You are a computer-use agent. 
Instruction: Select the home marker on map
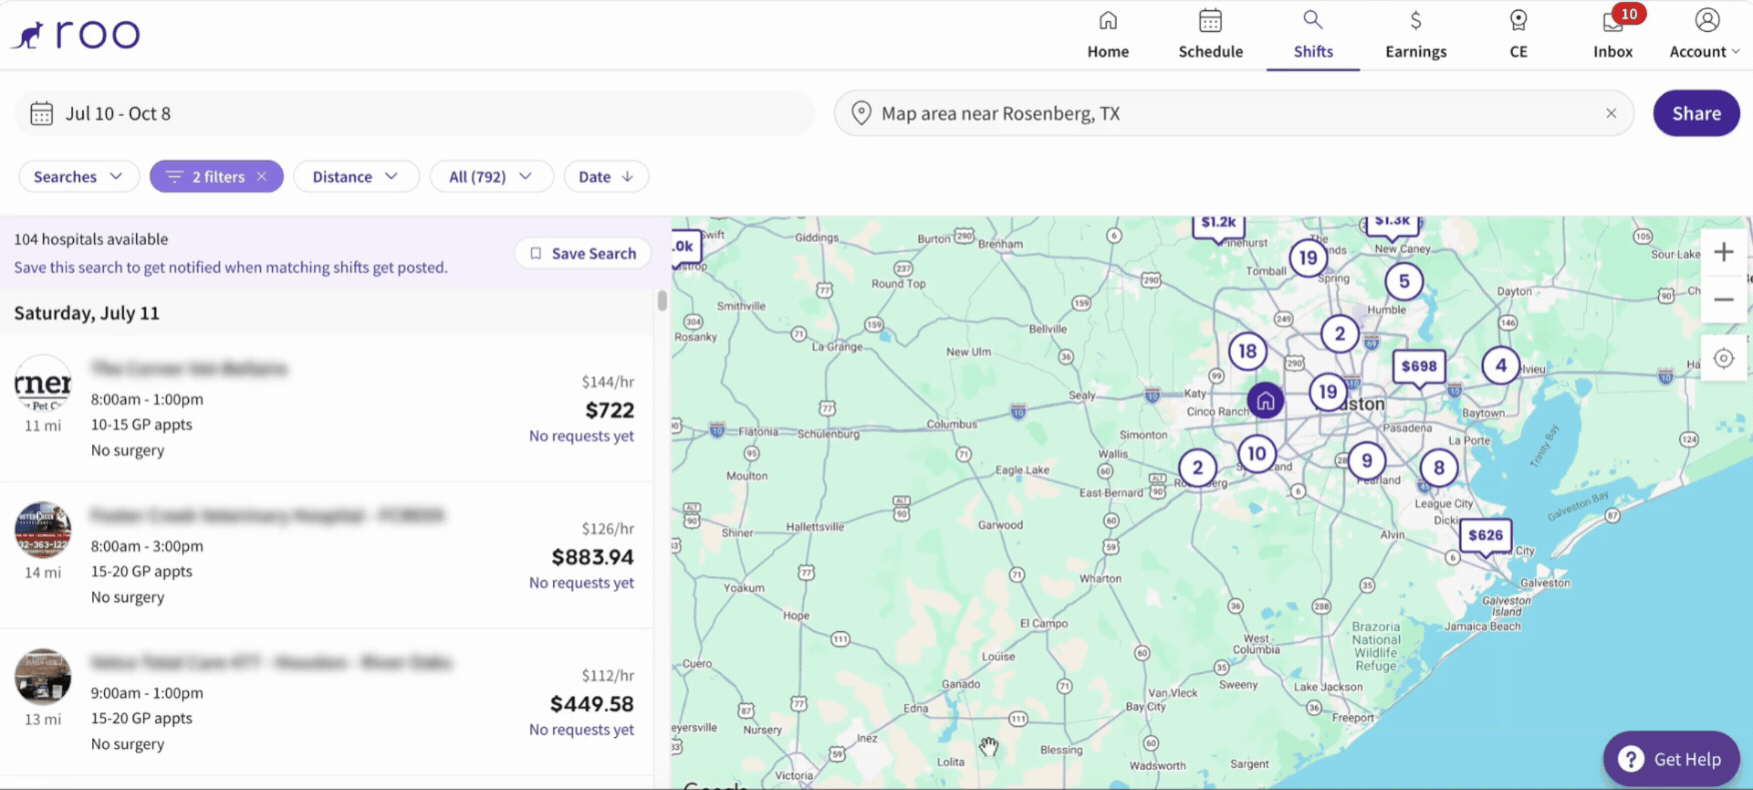1265,401
